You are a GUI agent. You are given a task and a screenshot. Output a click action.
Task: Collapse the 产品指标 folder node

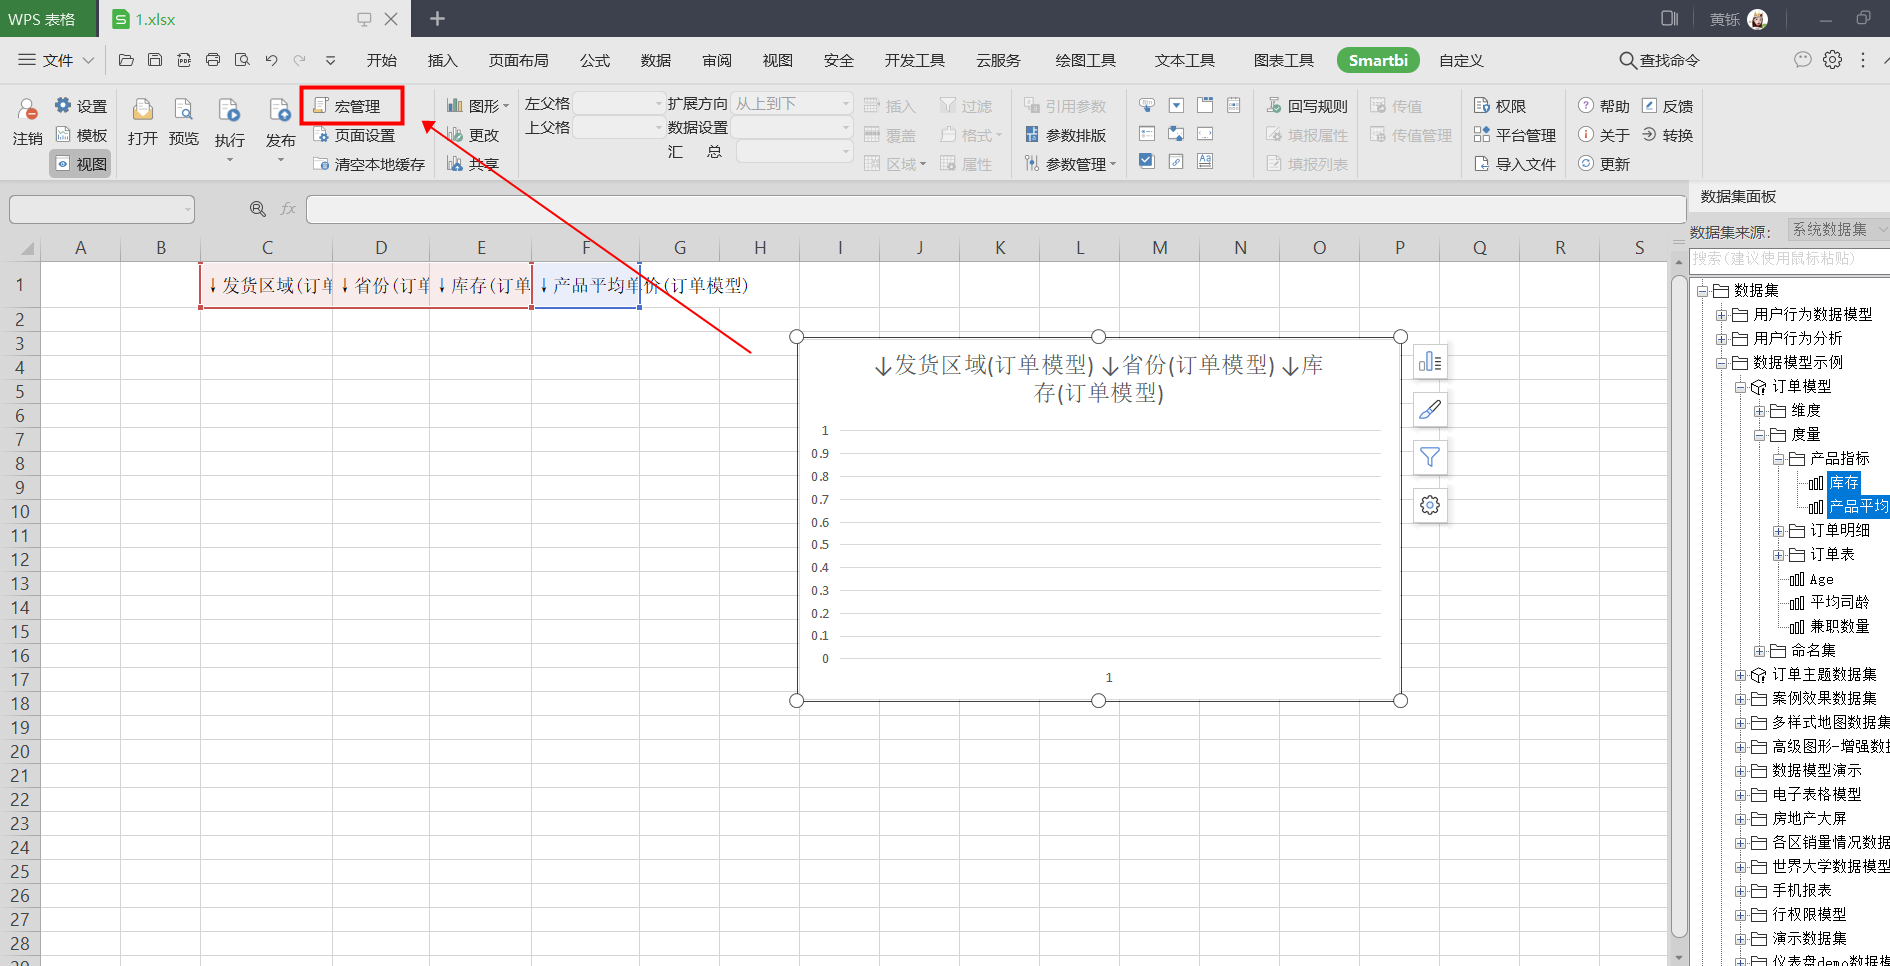[x=1779, y=459]
